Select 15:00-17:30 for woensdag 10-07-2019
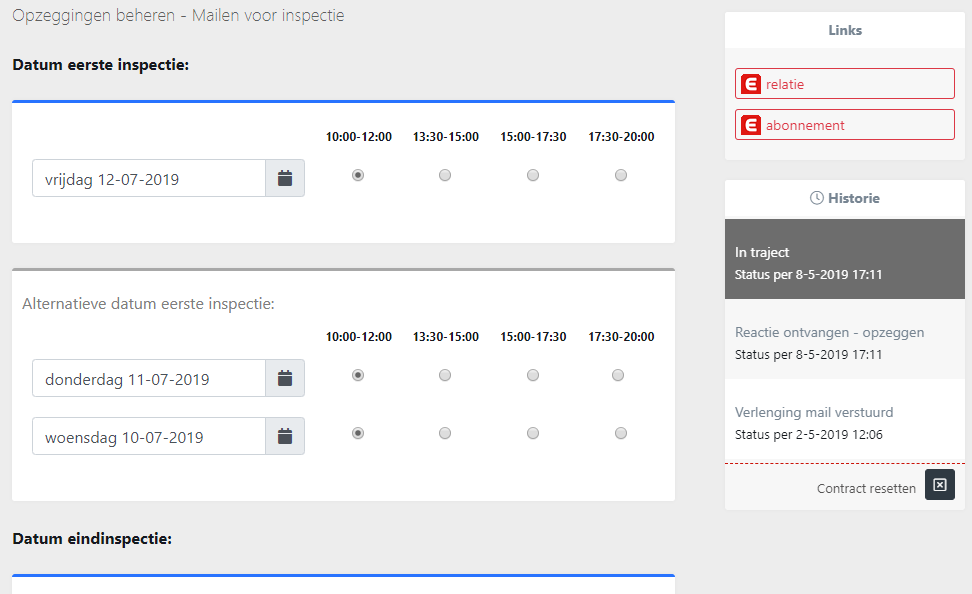The image size is (972, 594). pyautogui.click(x=533, y=433)
